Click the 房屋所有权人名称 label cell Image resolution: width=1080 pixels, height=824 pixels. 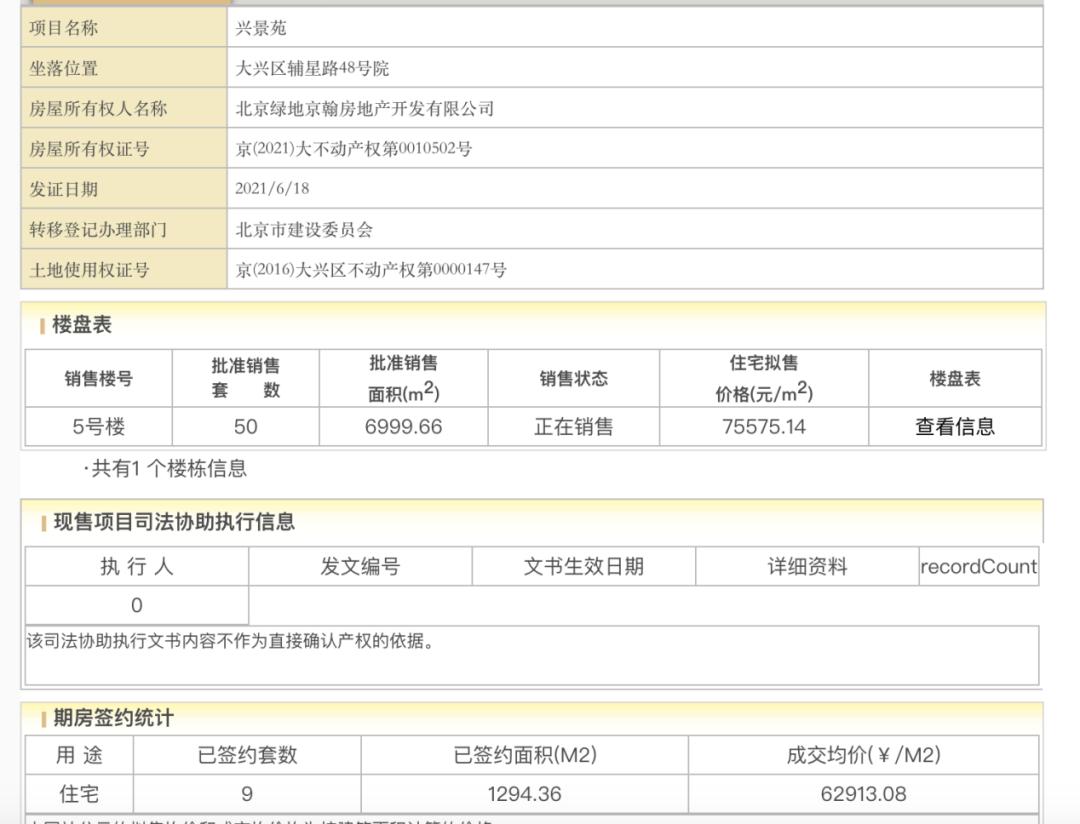coord(124,108)
